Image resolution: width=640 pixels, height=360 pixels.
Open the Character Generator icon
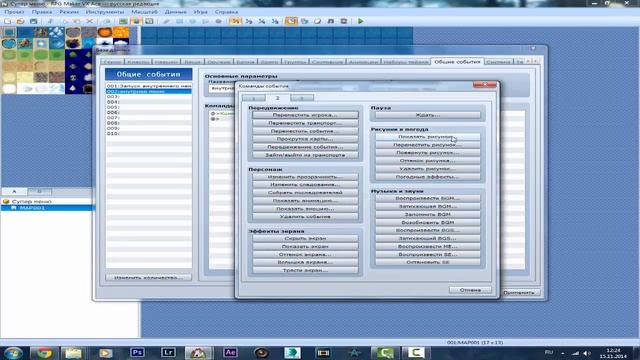point(344,21)
